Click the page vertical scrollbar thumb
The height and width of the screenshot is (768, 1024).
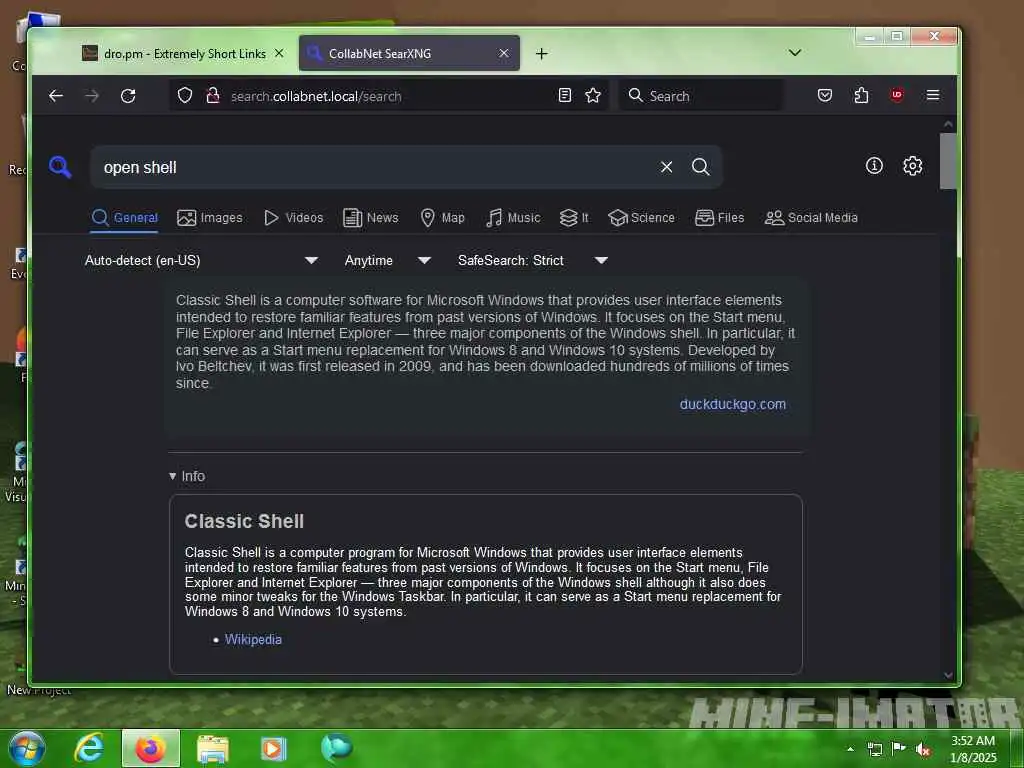[948, 161]
